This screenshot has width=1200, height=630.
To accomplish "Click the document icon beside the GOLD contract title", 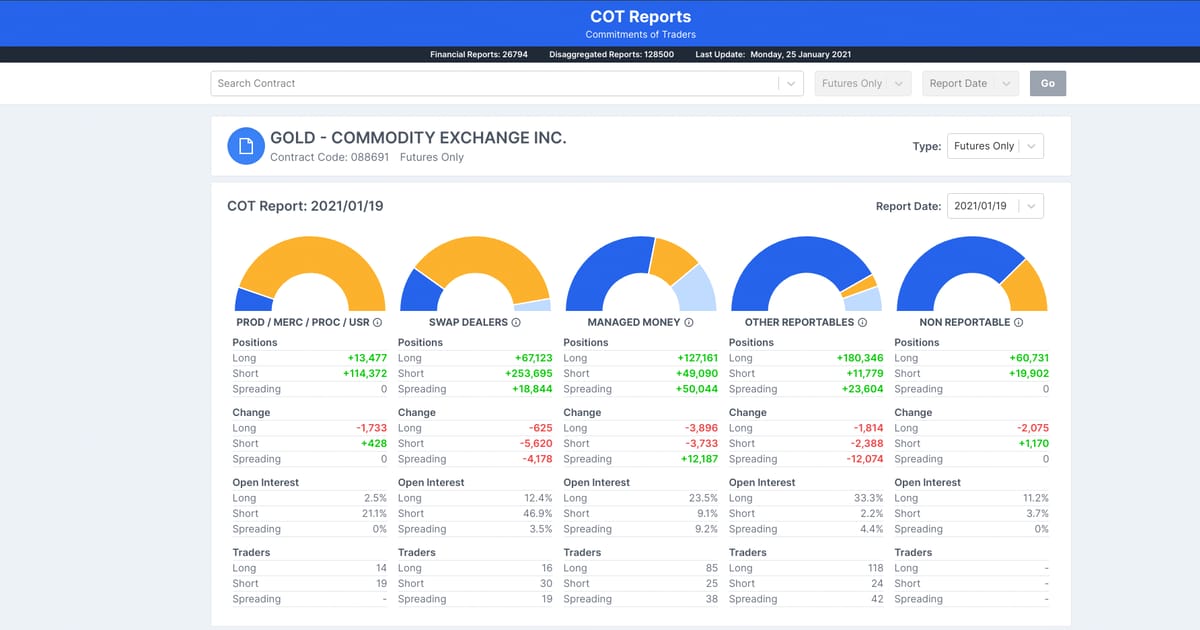I will tap(246, 146).
